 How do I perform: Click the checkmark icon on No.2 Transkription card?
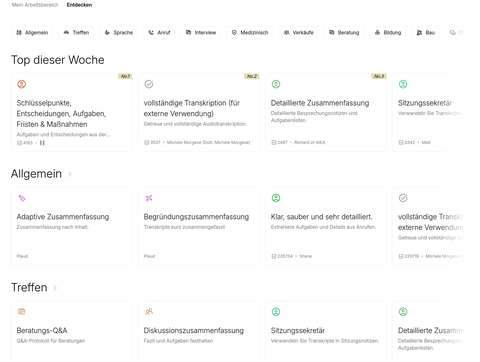pyautogui.click(x=149, y=84)
